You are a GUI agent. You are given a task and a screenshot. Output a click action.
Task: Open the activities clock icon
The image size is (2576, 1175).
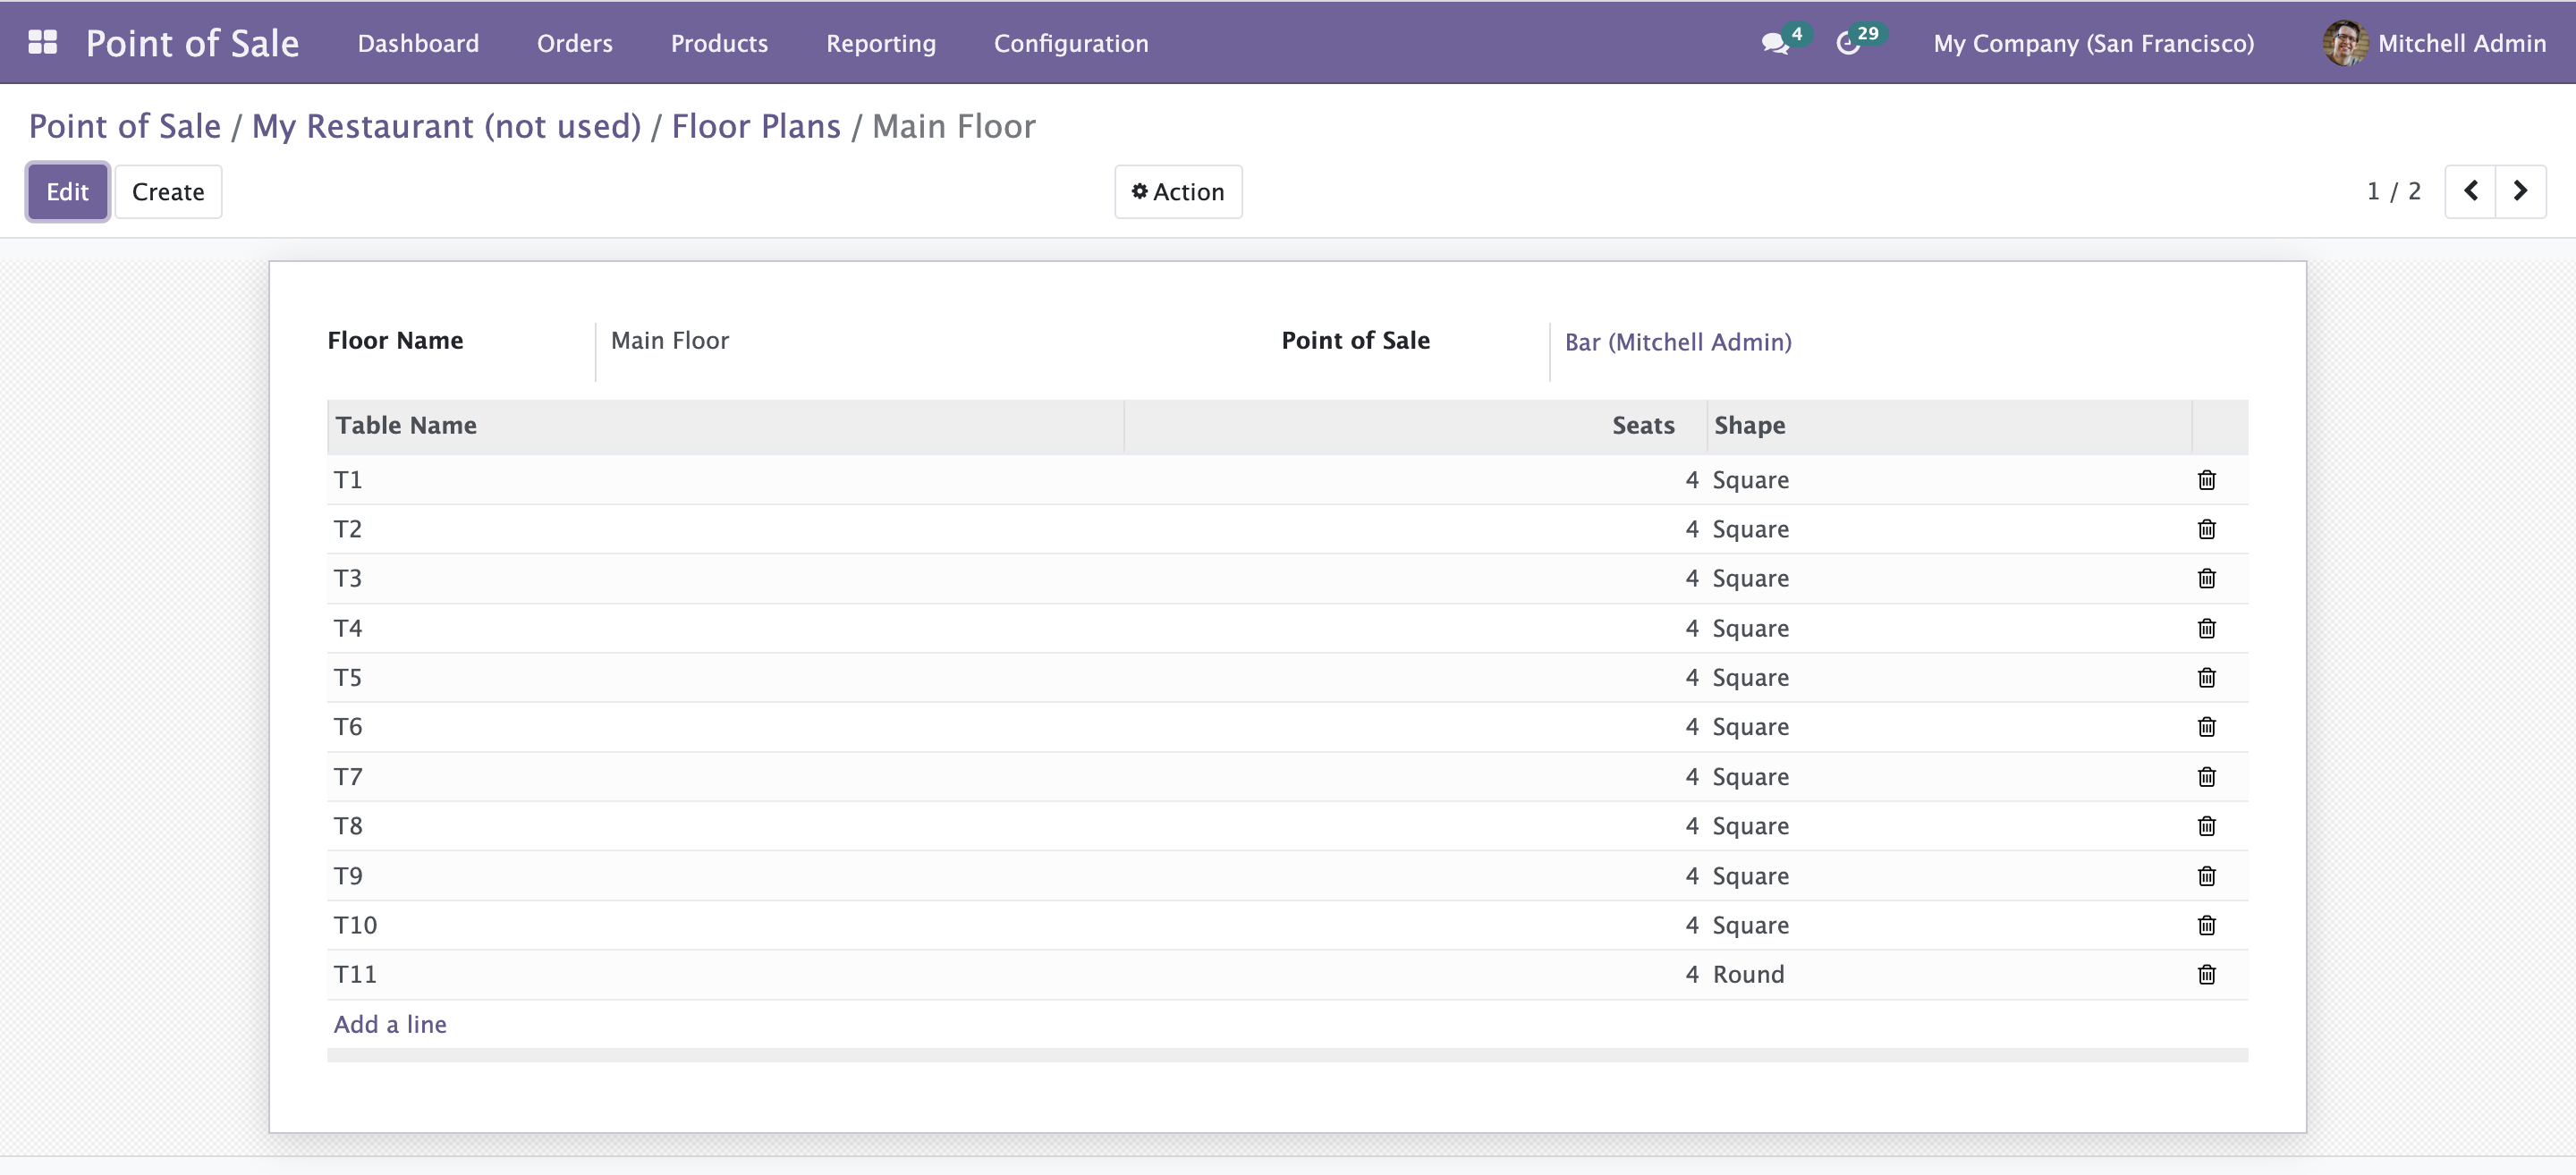tap(1848, 43)
